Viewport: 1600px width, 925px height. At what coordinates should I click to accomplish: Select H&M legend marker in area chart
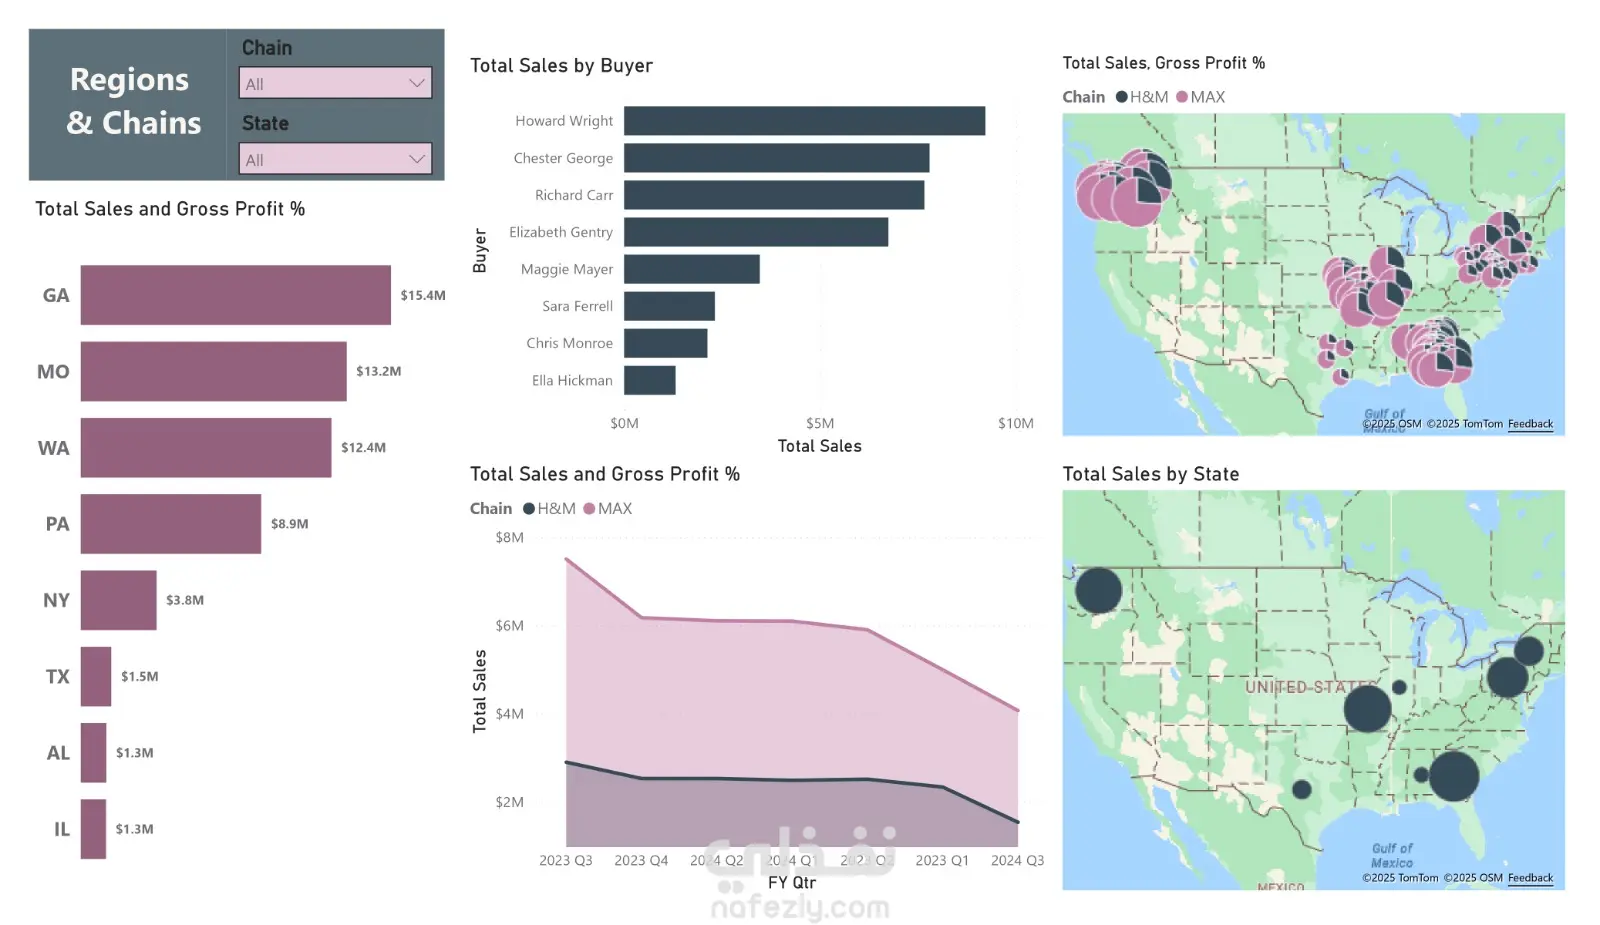529,508
